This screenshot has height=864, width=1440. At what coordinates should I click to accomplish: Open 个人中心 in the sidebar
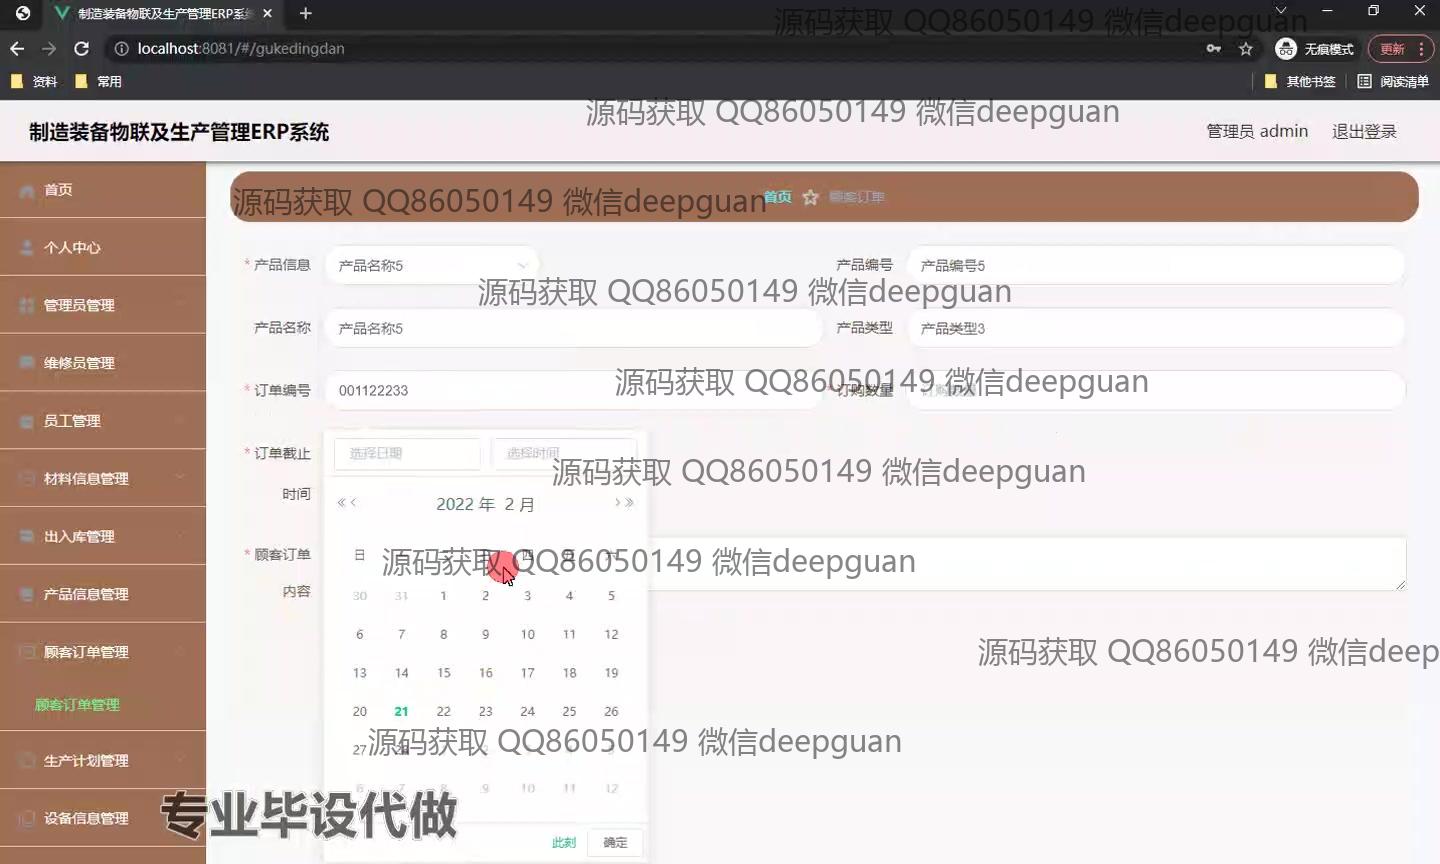tap(103, 247)
